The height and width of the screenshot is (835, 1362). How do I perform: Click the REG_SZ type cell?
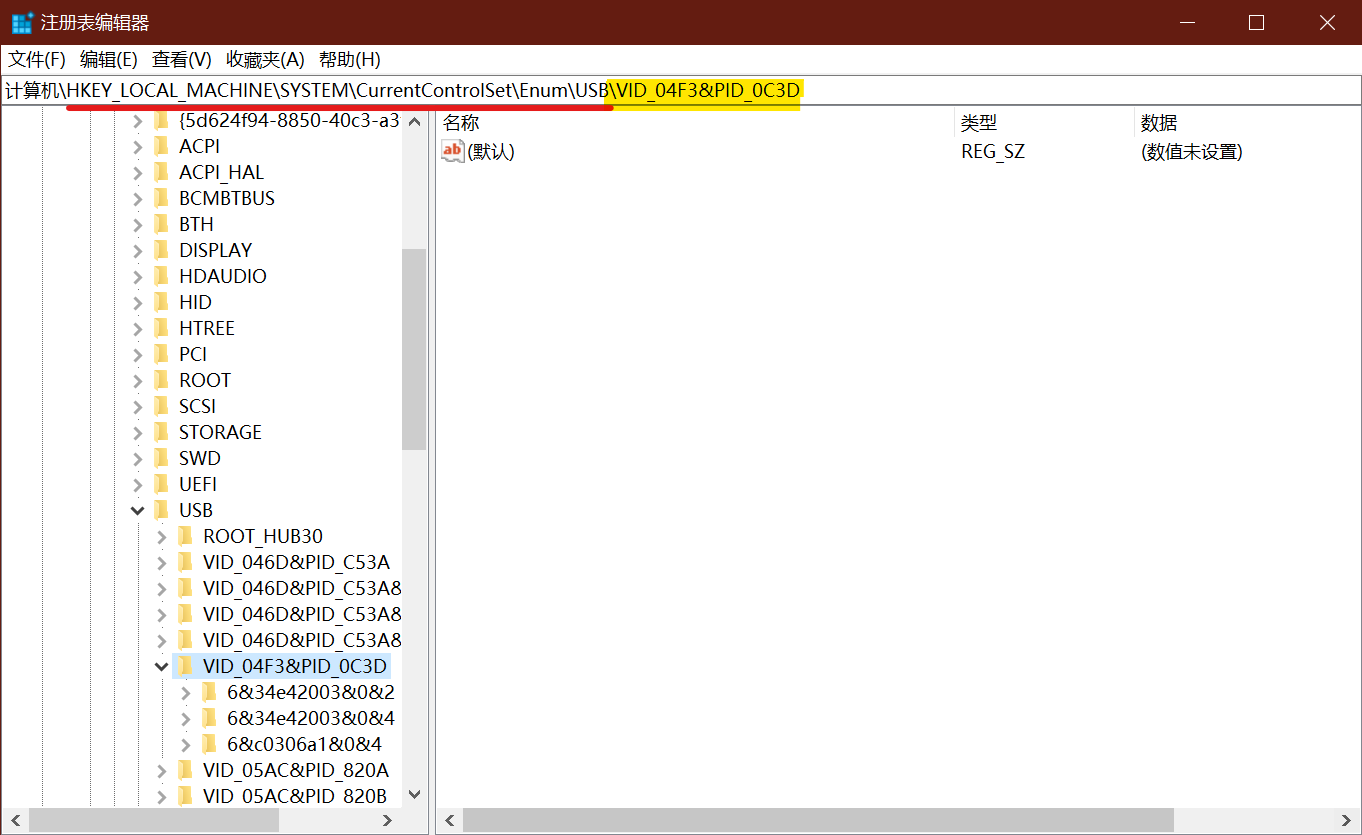993,152
